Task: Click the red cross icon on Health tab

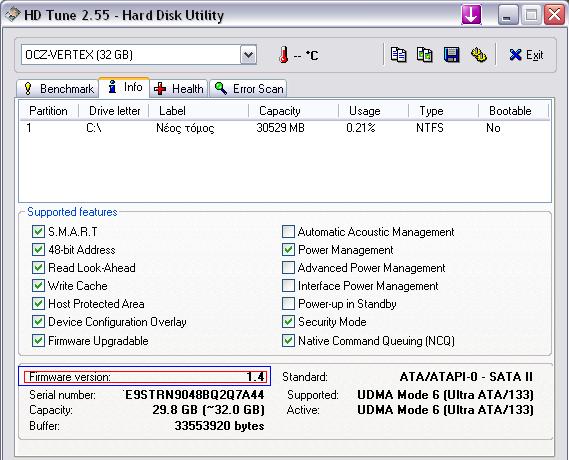Action: coord(160,89)
